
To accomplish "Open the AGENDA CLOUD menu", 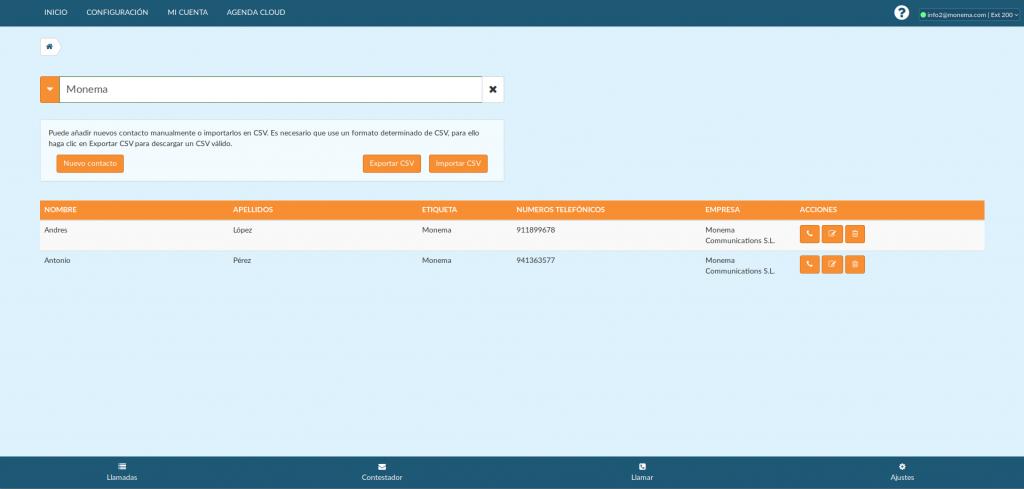I will [x=256, y=12].
